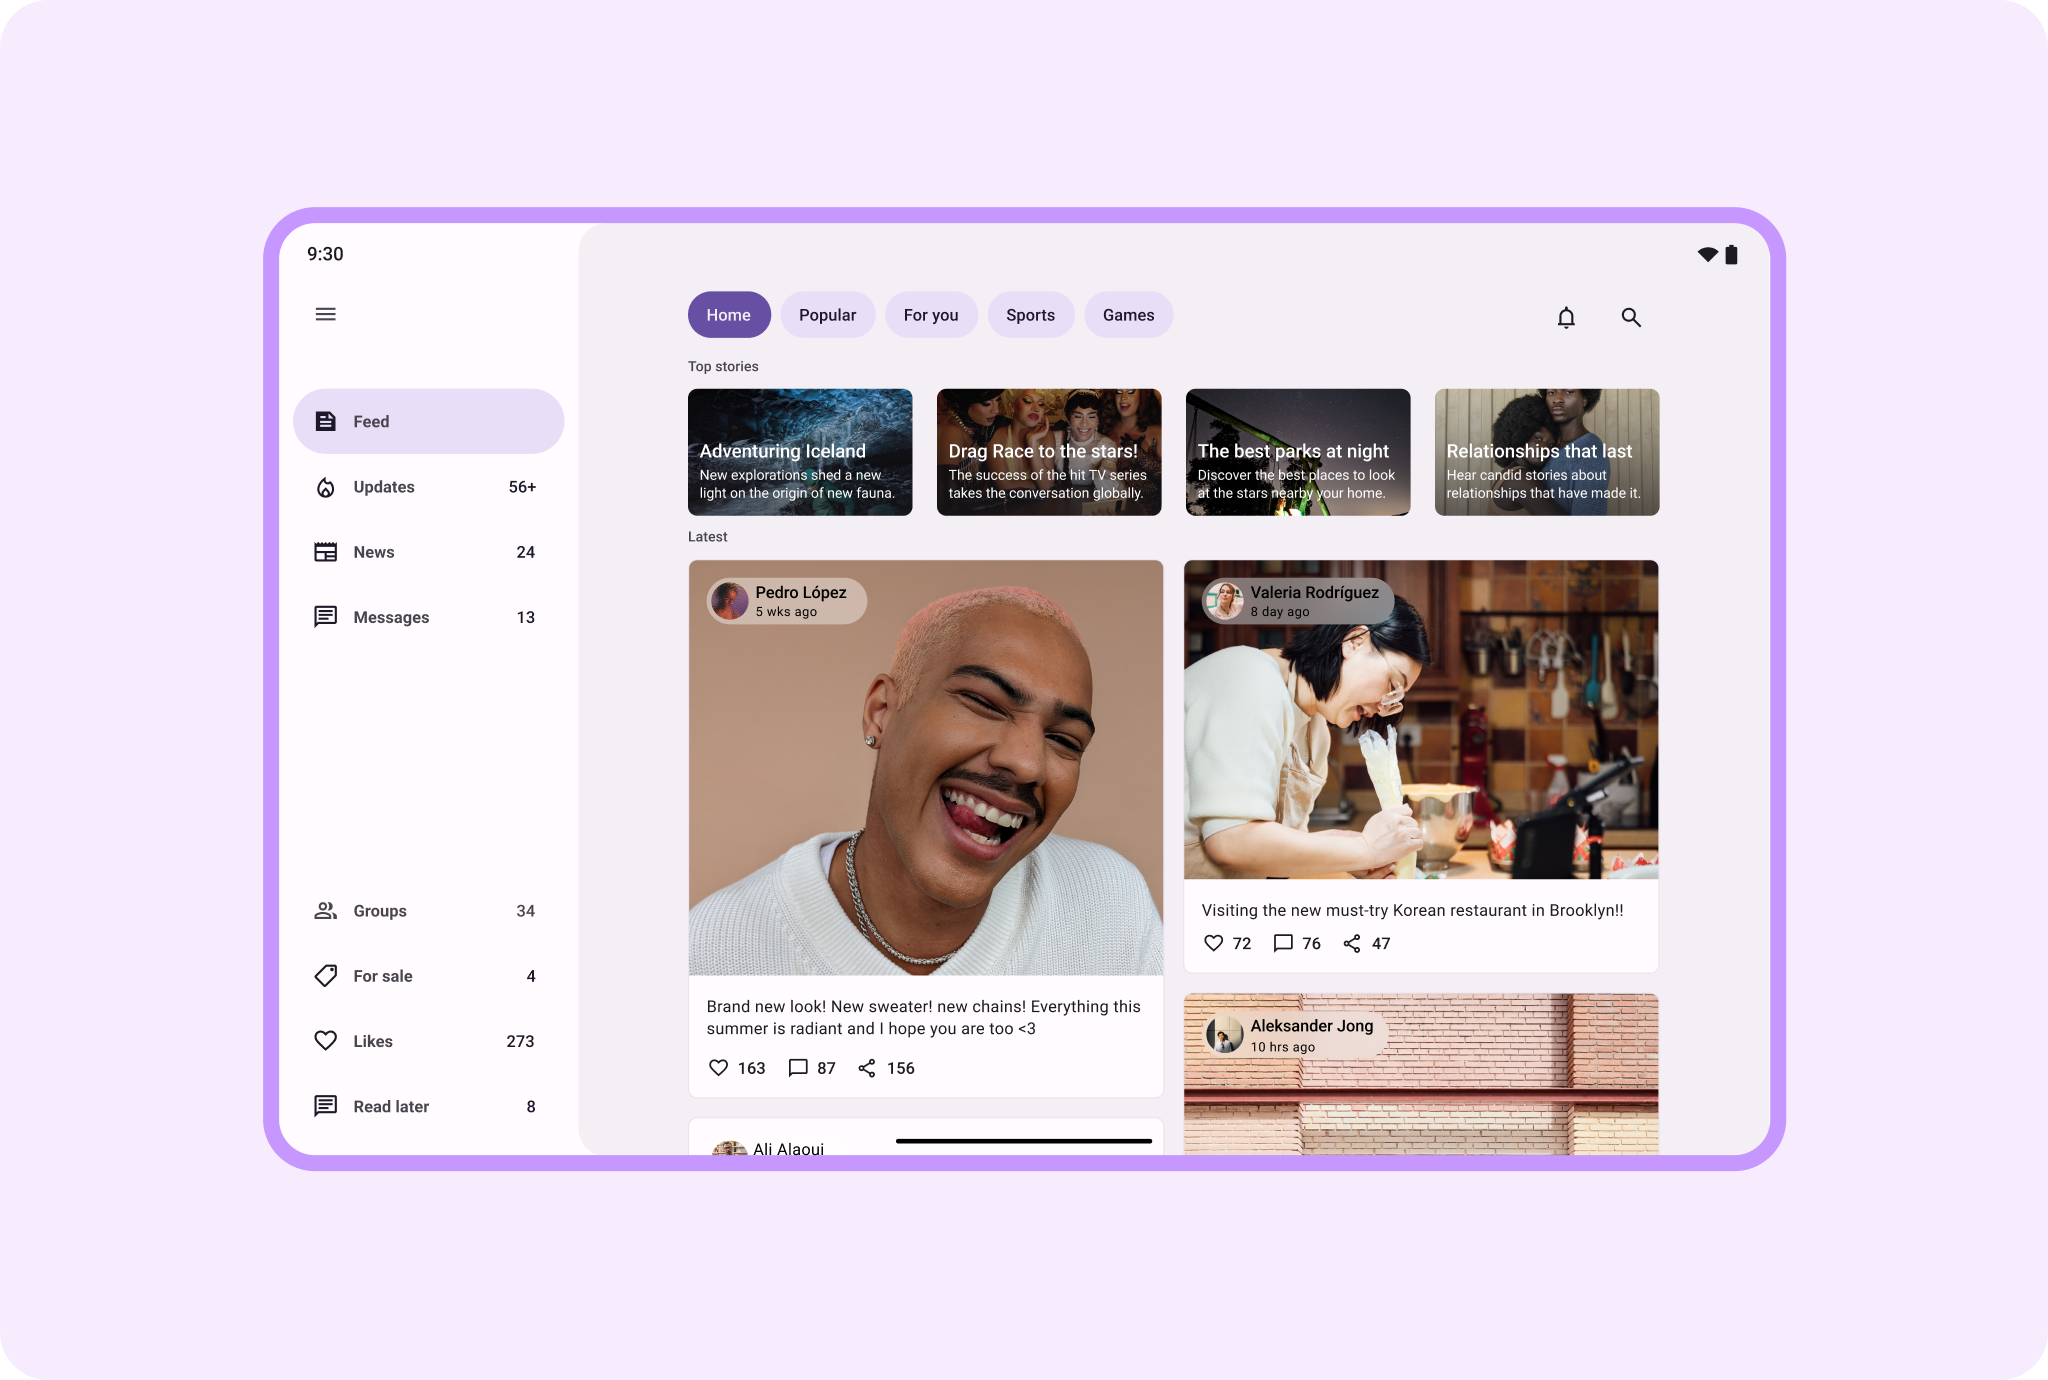Share Valeria Rodríguez's post via share icon

point(1352,943)
